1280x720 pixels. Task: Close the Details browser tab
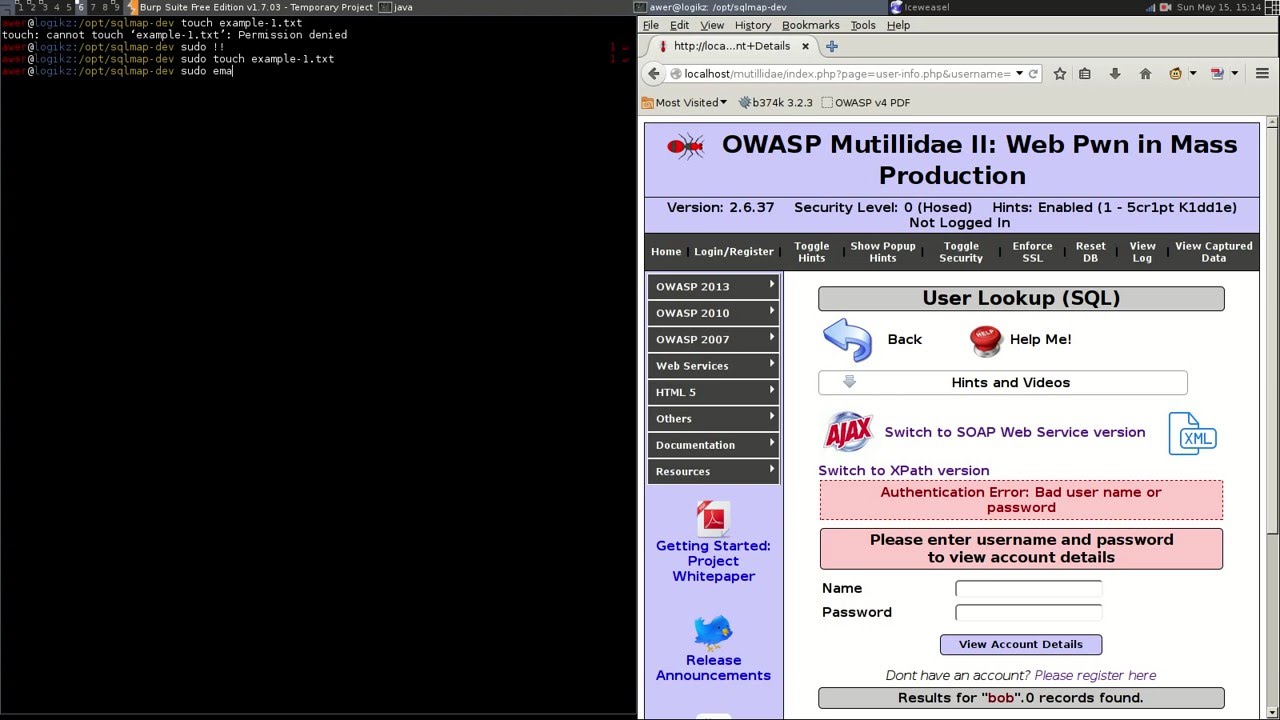click(x=805, y=46)
